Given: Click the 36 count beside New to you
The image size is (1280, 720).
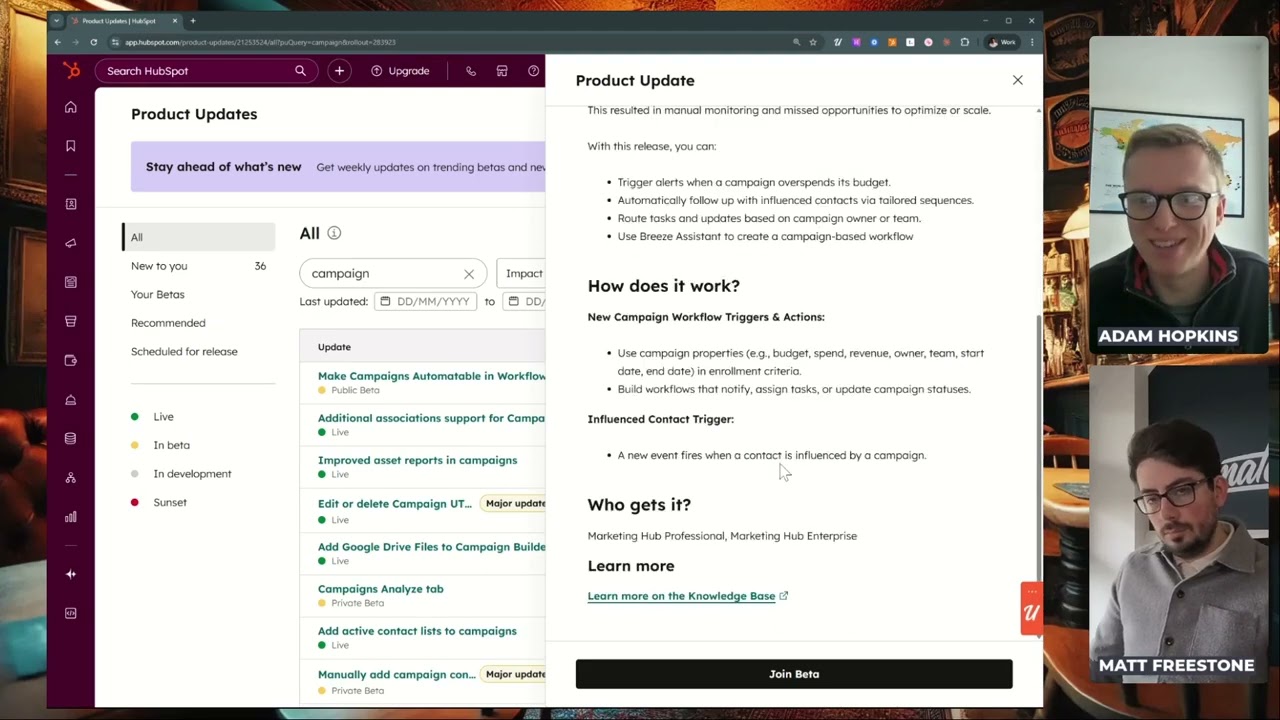Looking at the screenshot, I should click(x=260, y=266).
